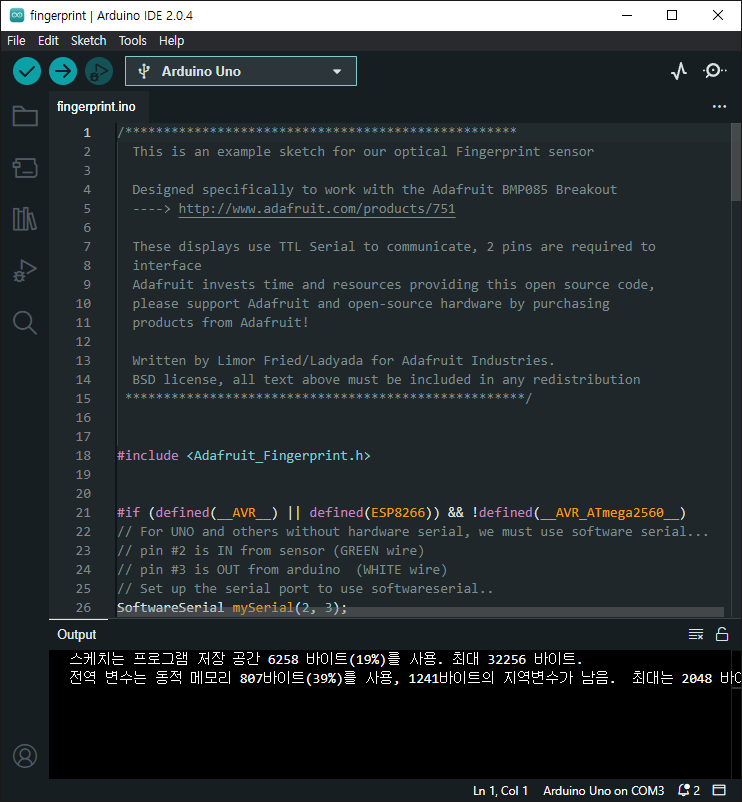Click Arduino Uno on COM3 status entry
The height and width of the screenshot is (802, 742).
(603, 791)
